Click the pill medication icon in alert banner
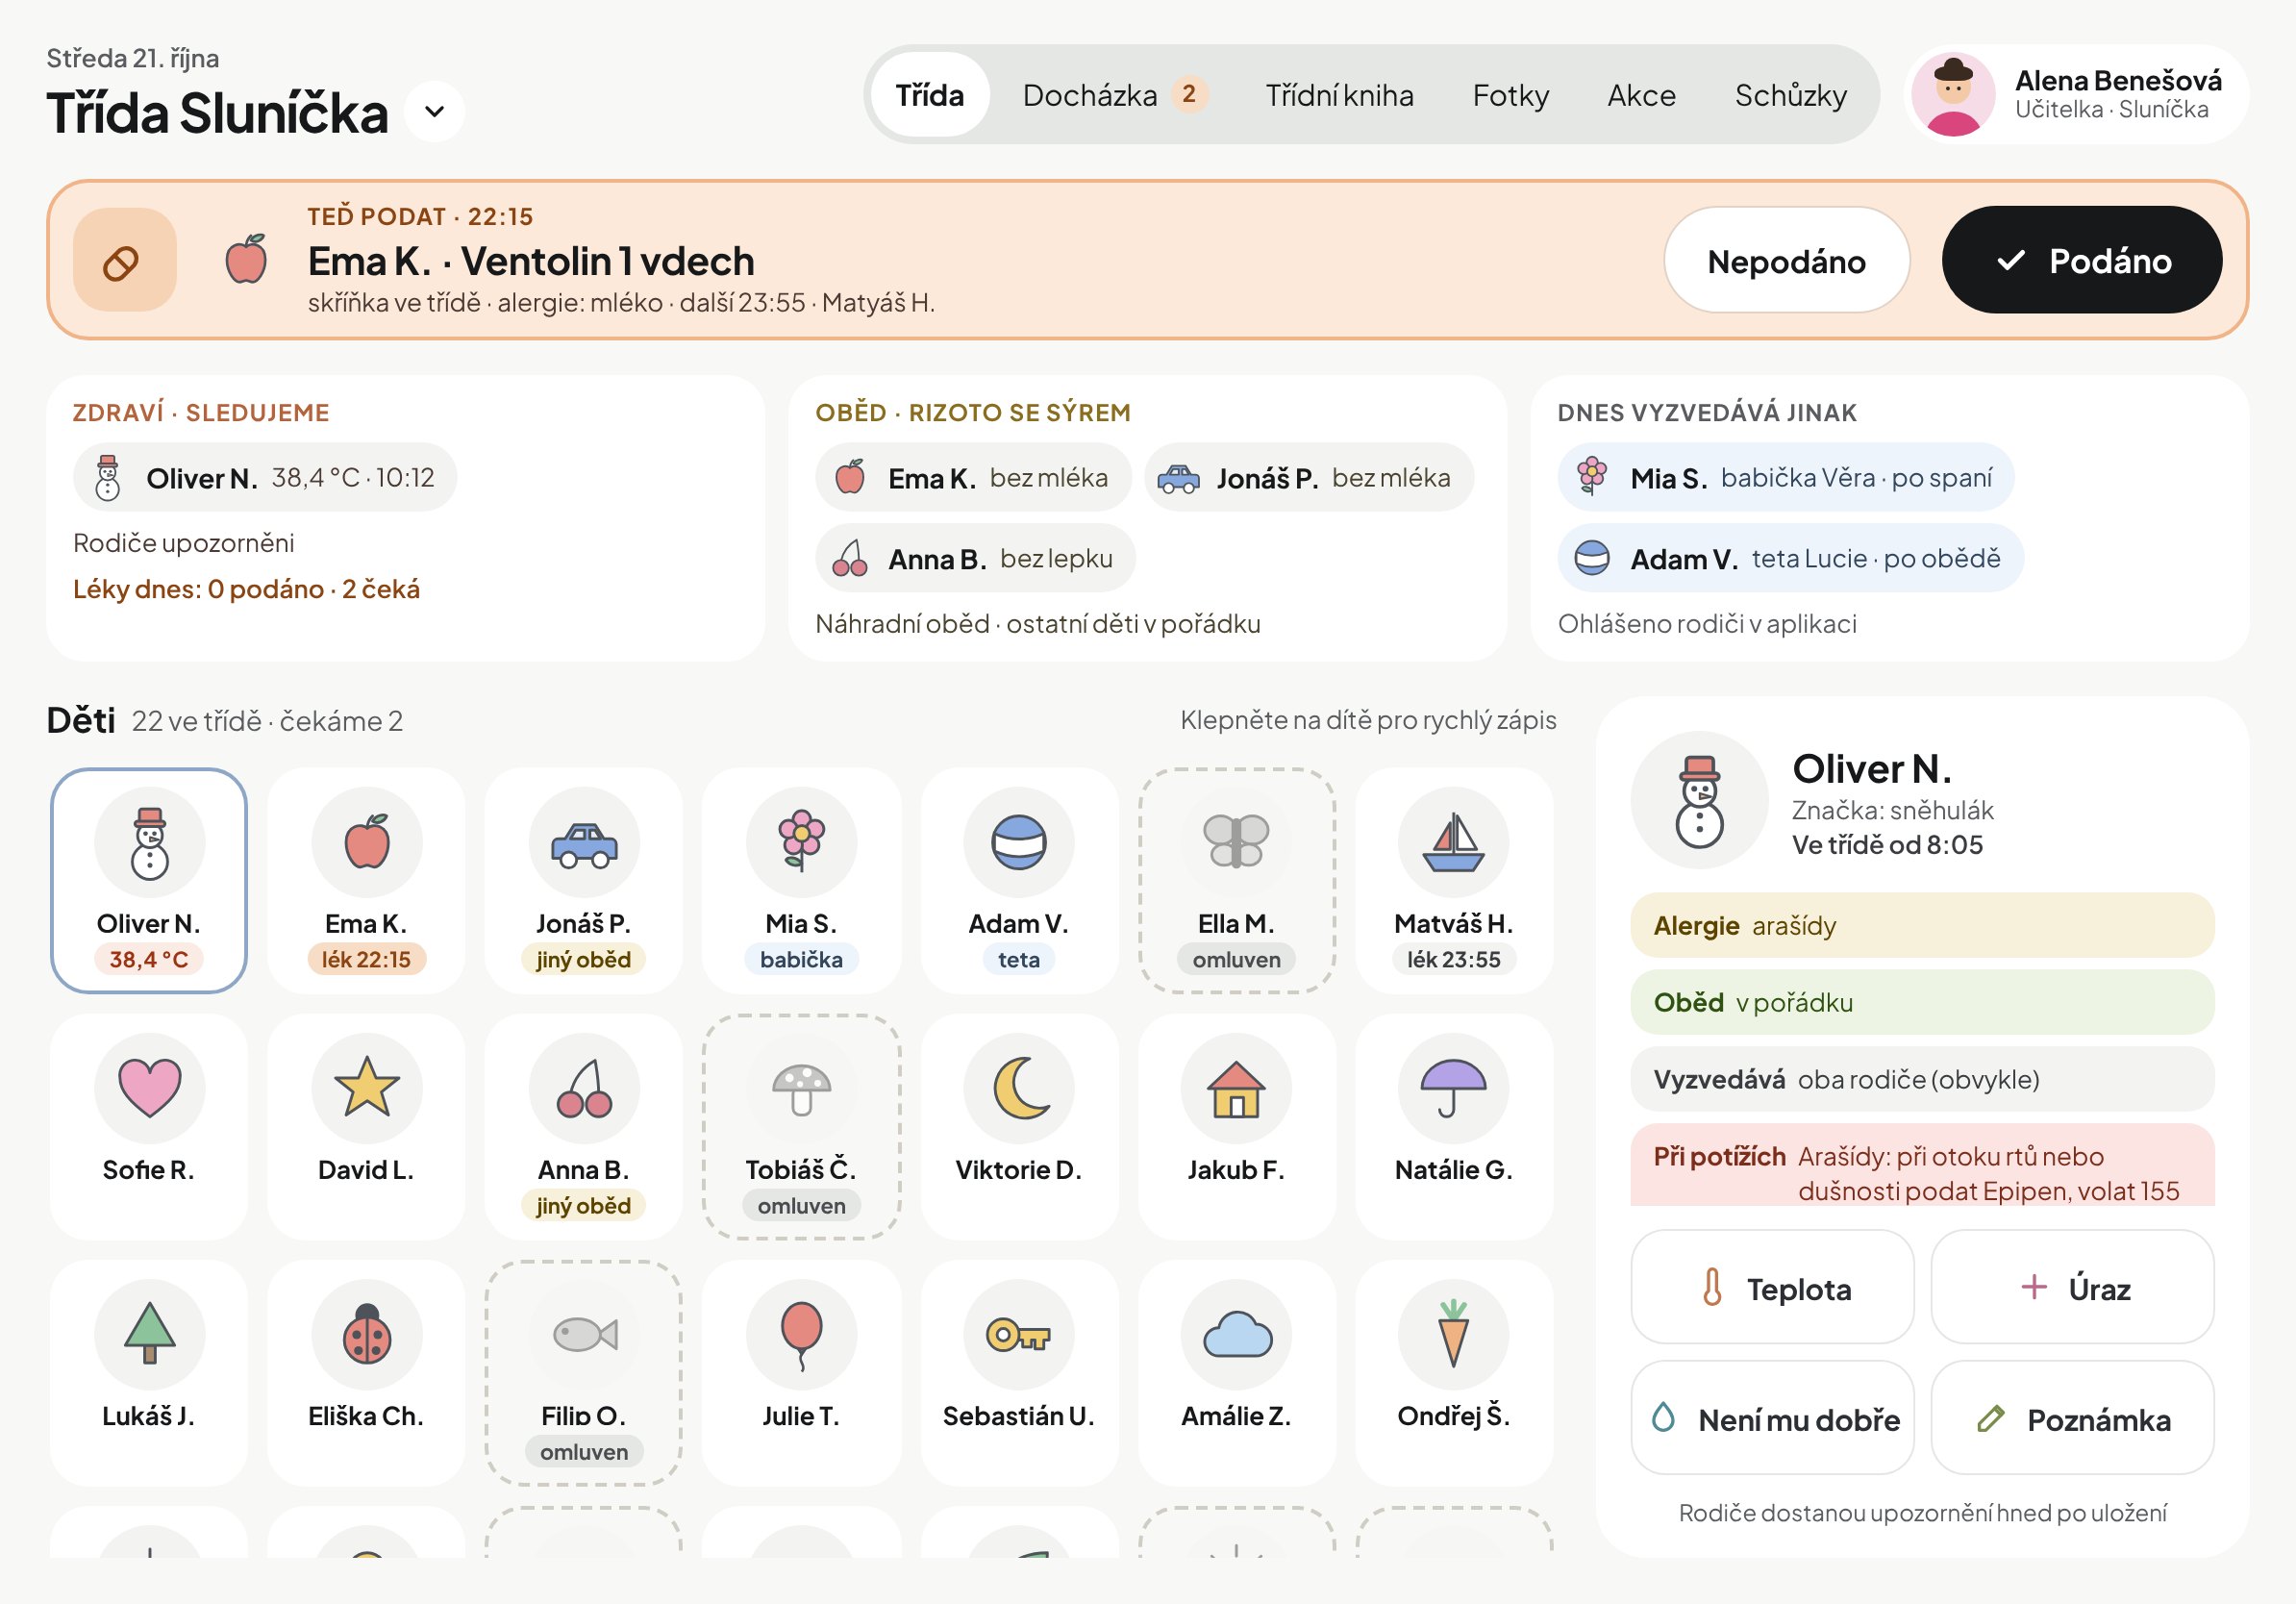Viewport: 2296px width, 1604px height. [x=124, y=261]
